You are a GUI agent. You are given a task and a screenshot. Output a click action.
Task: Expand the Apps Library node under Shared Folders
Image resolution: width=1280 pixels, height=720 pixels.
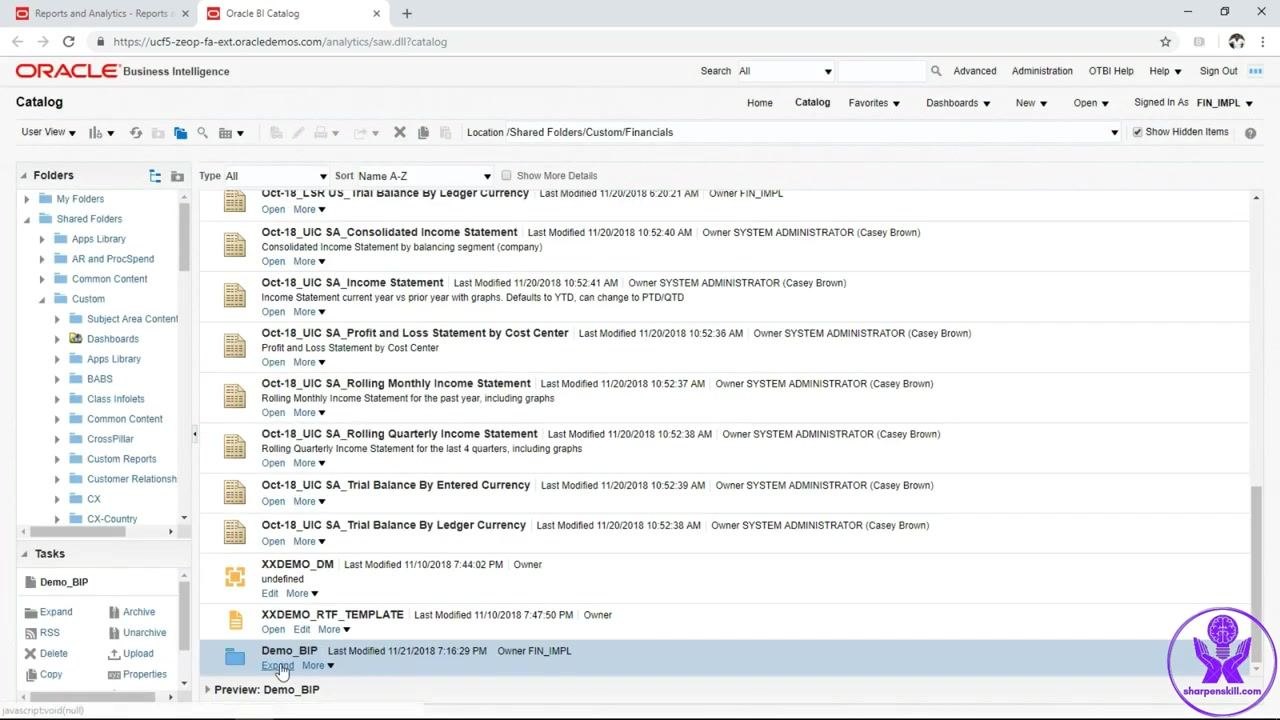42,239
